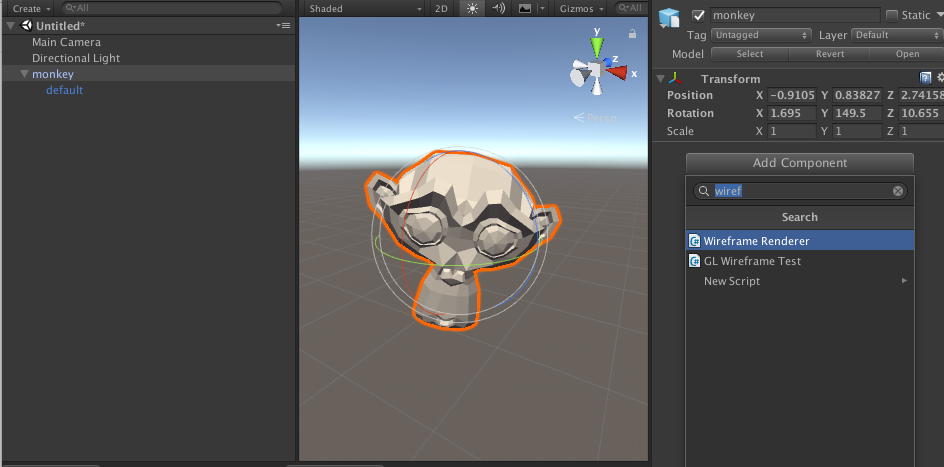Click Scale Y value field
944x467 pixels.
click(x=857, y=131)
